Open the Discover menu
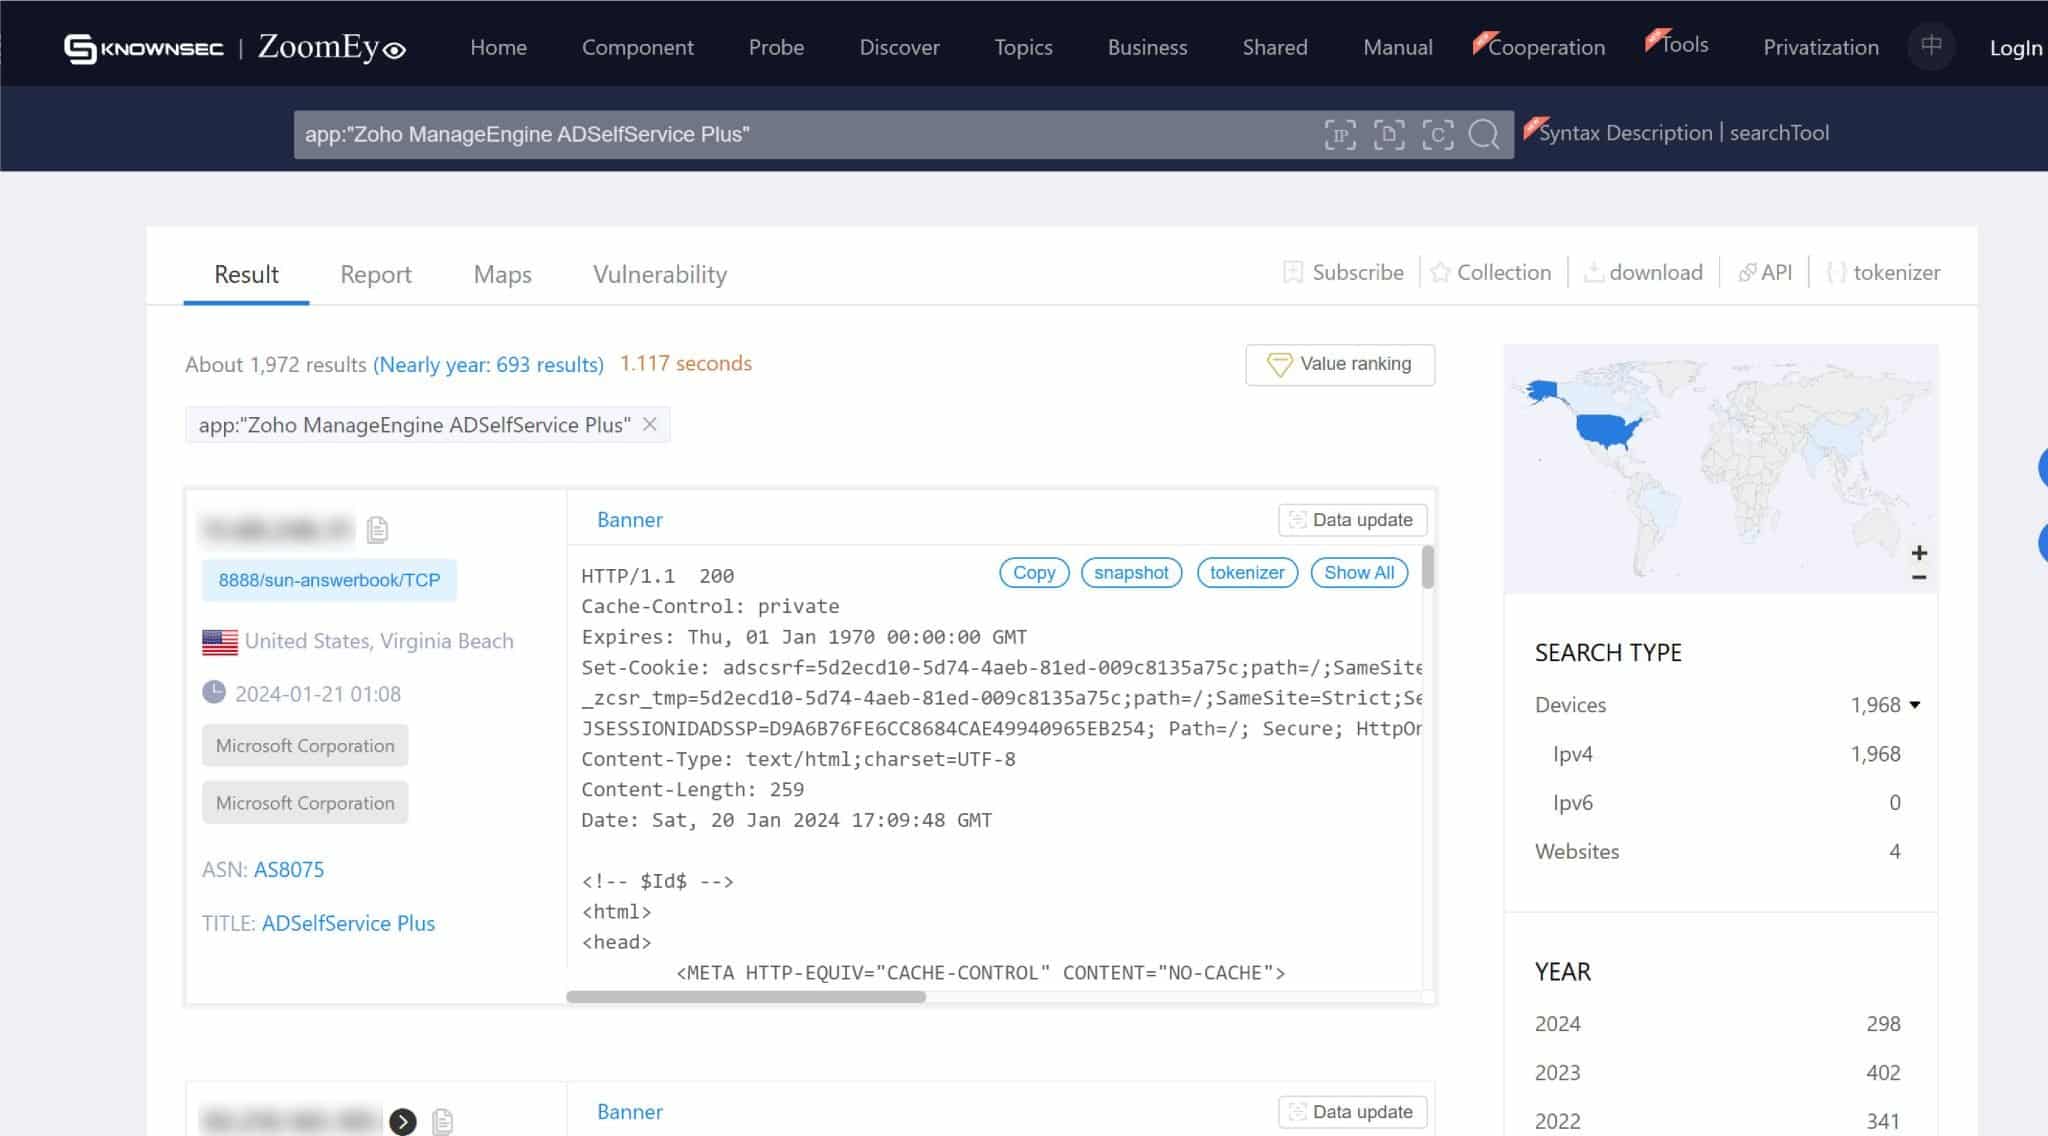 (x=899, y=47)
